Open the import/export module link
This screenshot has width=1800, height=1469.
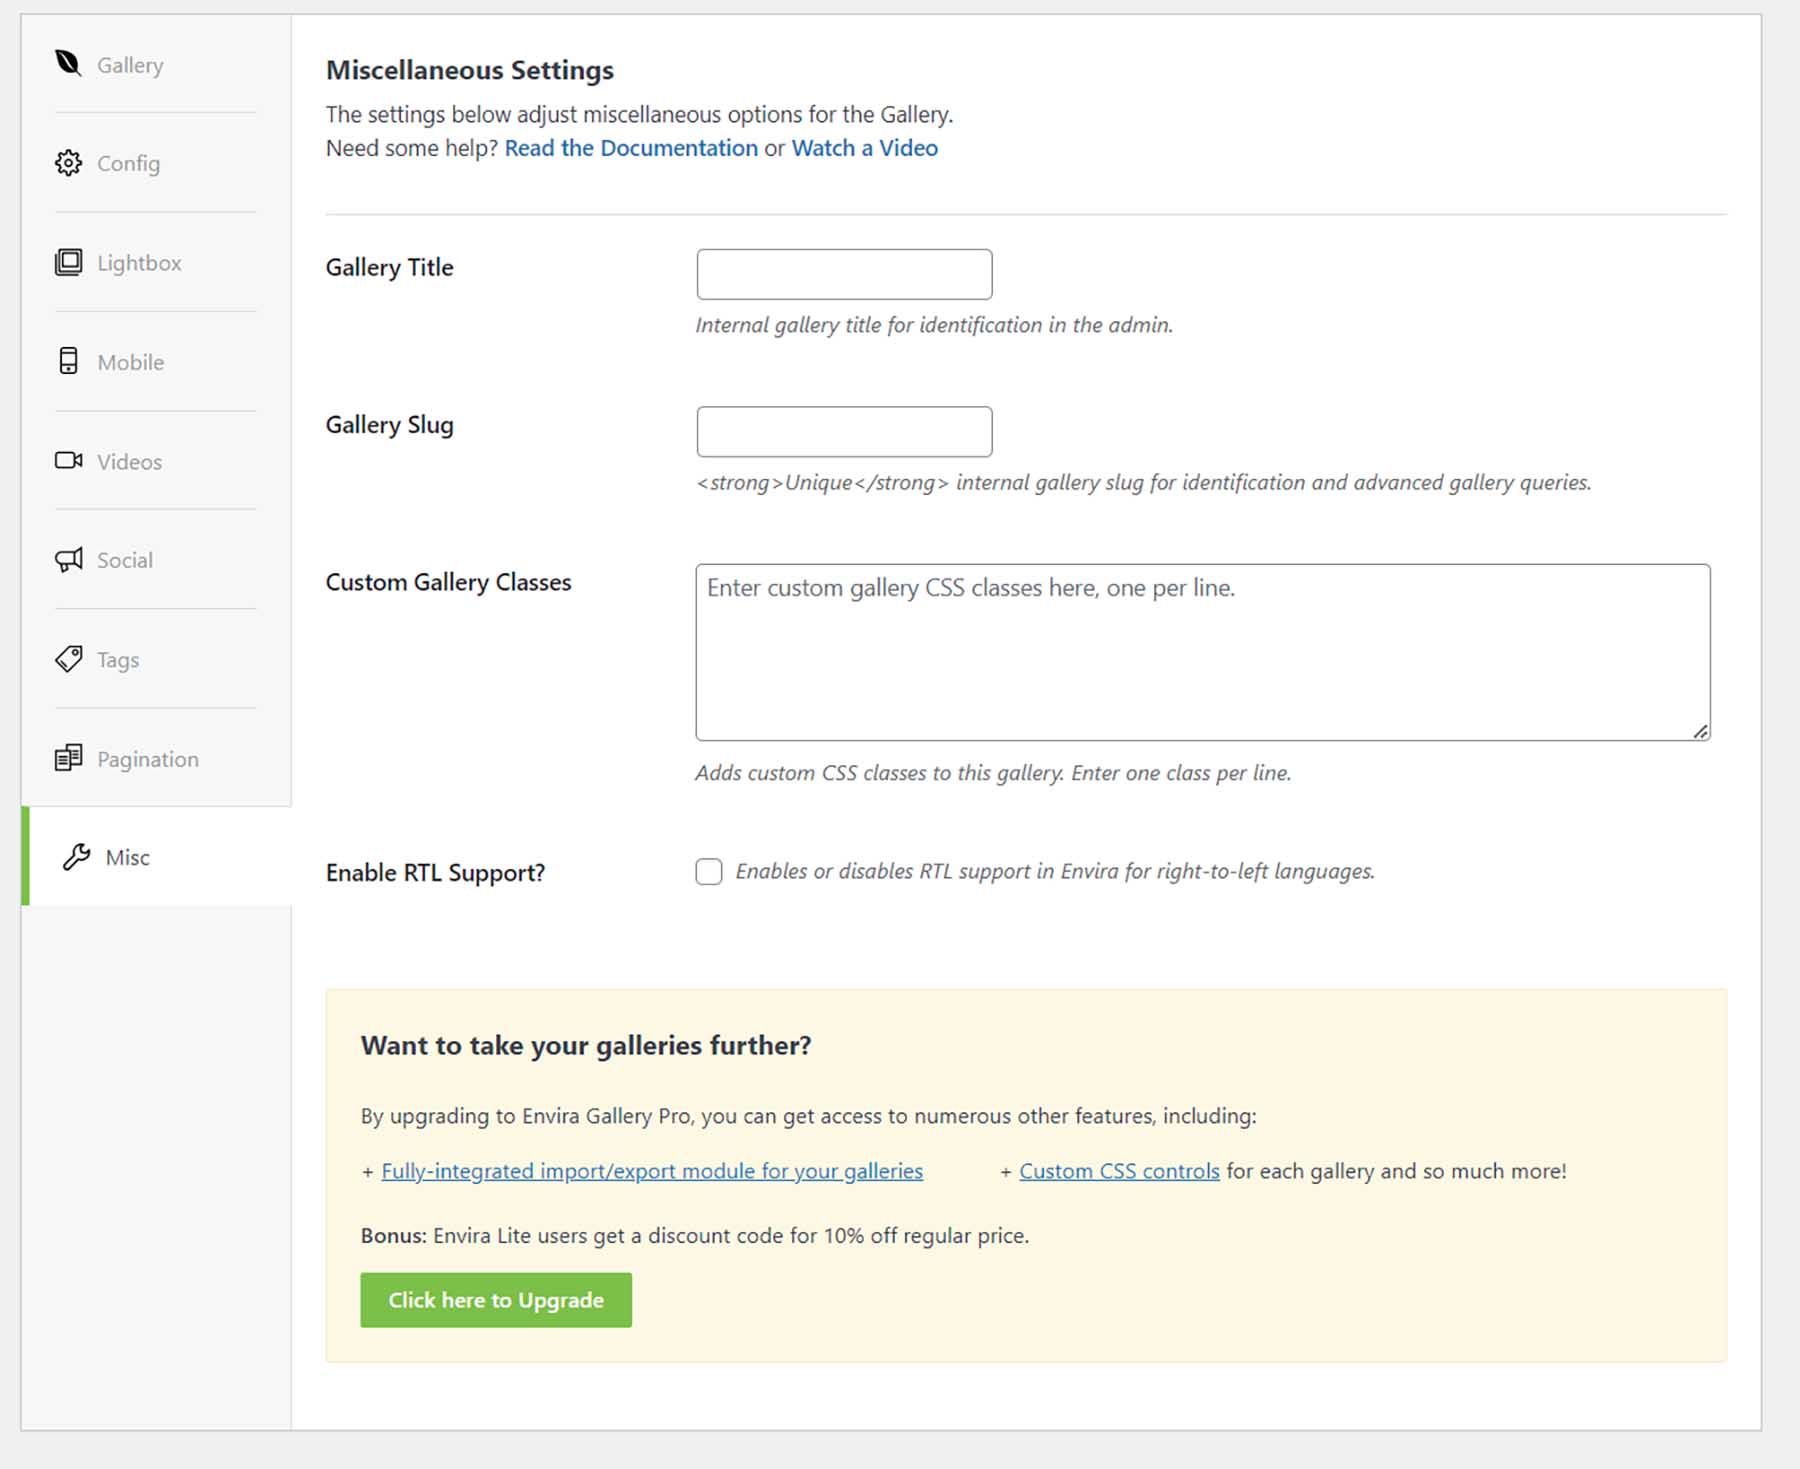pos(651,1171)
